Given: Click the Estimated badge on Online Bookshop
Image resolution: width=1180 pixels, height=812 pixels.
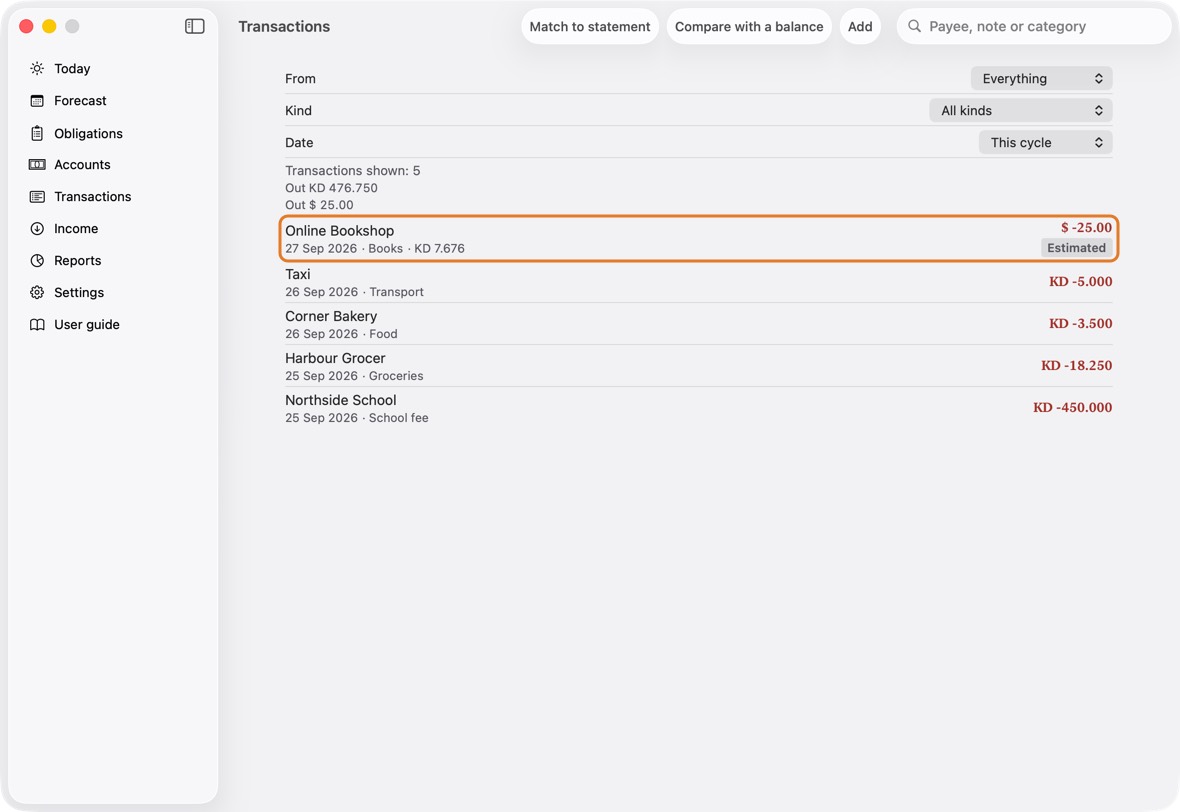Looking at the screenshot, I should 1076,248.
